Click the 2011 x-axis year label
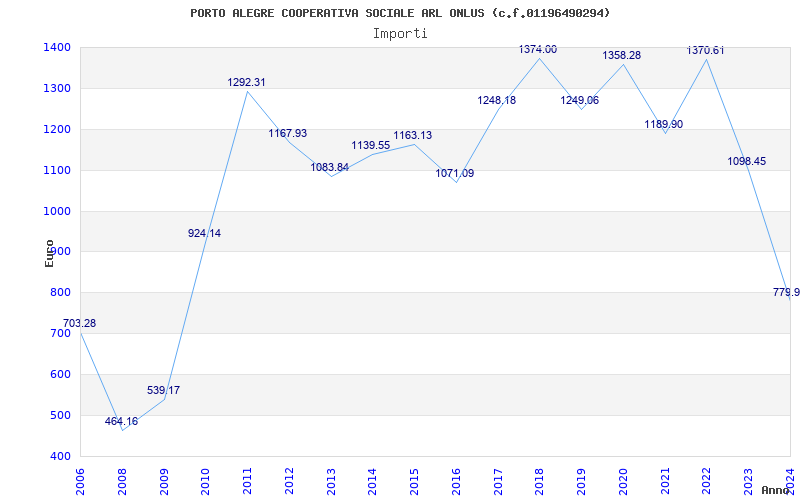Screen dimensions: 800x500 (x=247, y=482)
